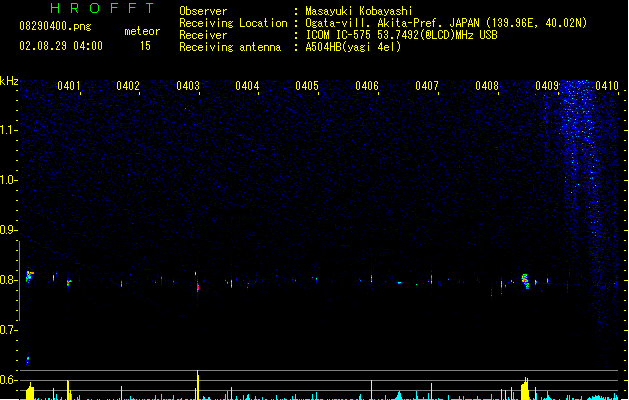
Task: Click the 0.8 kHz axis label
Action: (x=8, y=280)
